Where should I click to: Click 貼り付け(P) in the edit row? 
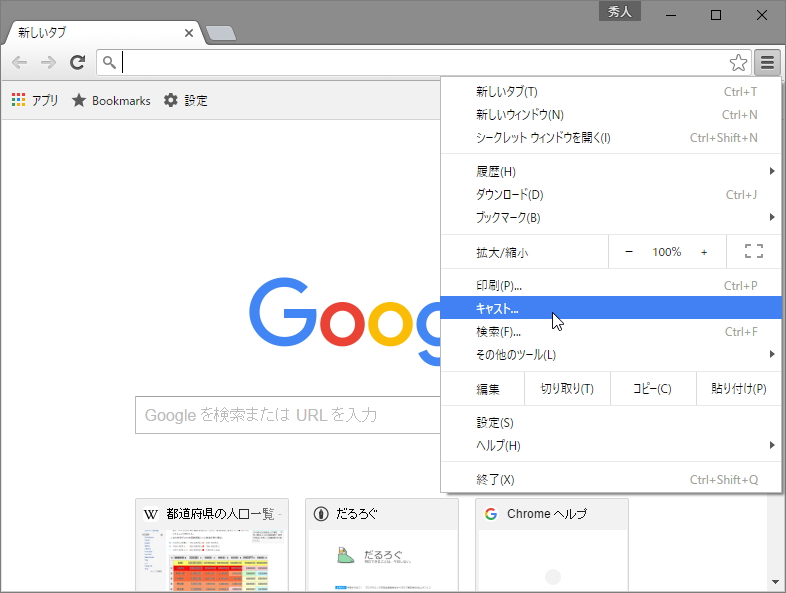tap(738, 388)
